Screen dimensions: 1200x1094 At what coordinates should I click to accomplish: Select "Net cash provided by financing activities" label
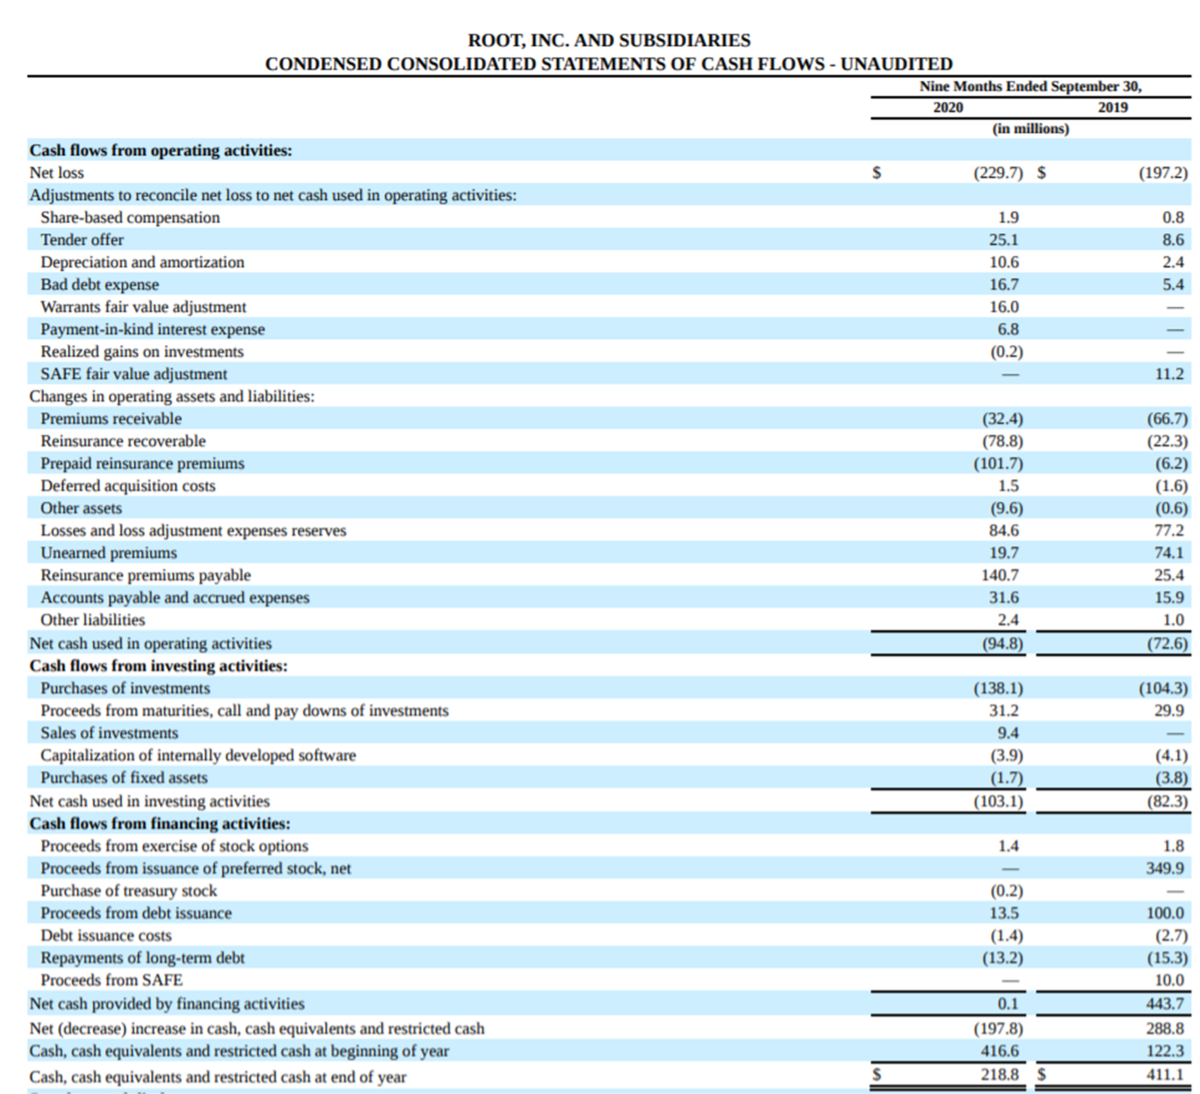pos(167,1003)
